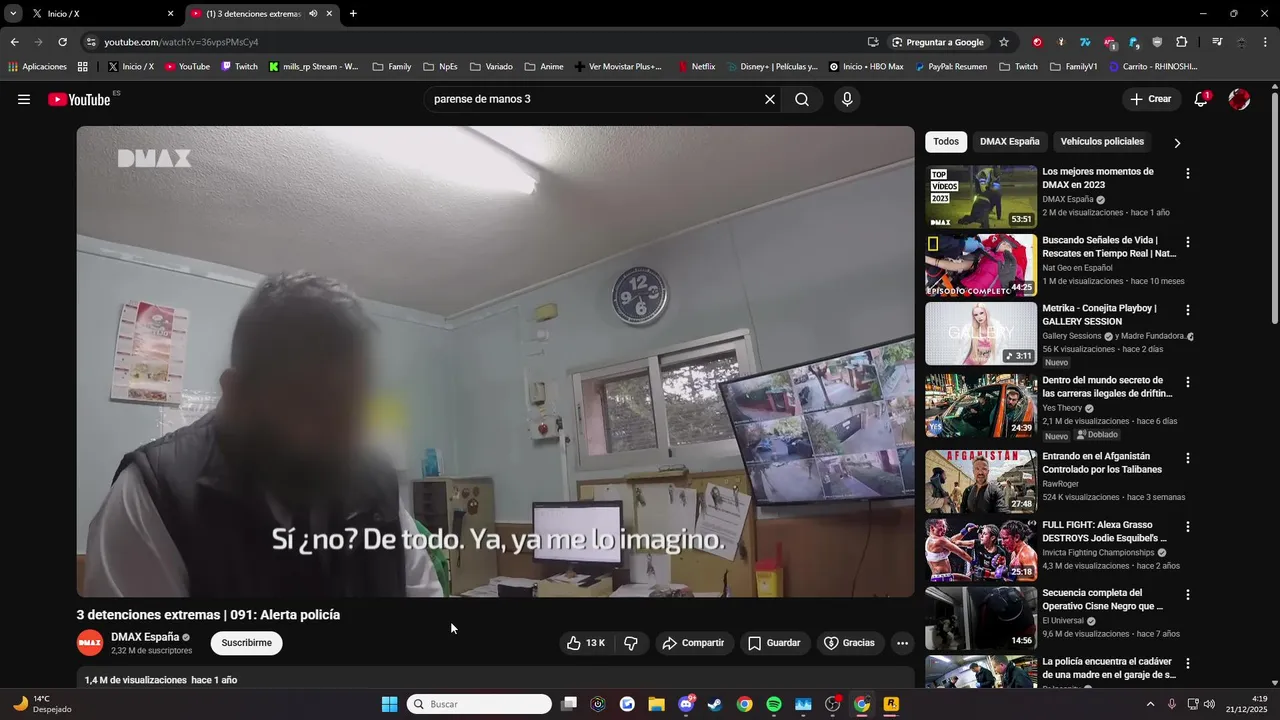Viewport: 1280px width, 720px height.
Task: Open Rockstar Games Launcher in taskbar
Action: pos(891,704)
